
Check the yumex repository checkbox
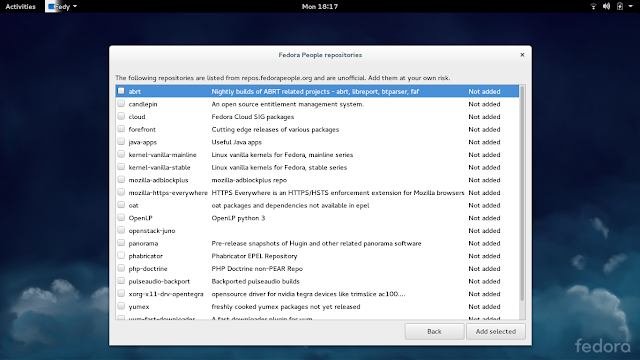tap(121, 306)
